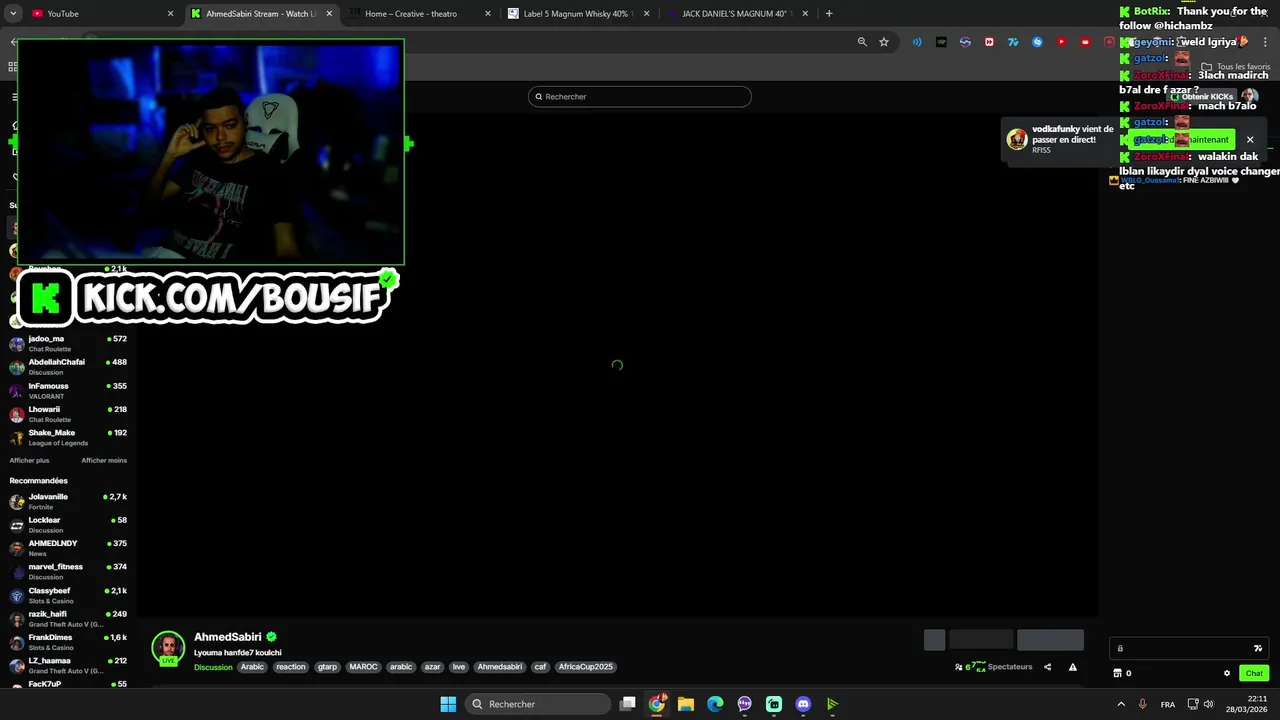Click the blue sound-waves extension icon

tap(917, 42)
